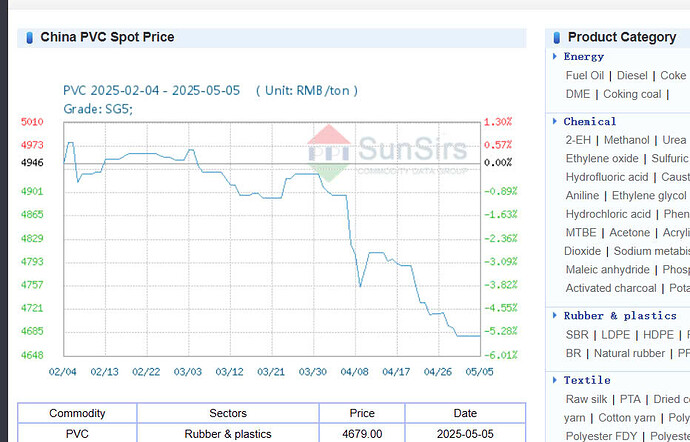The image size is (690, 442).
Task: Click the 4679.00 price cell
Action: [362, 434]
